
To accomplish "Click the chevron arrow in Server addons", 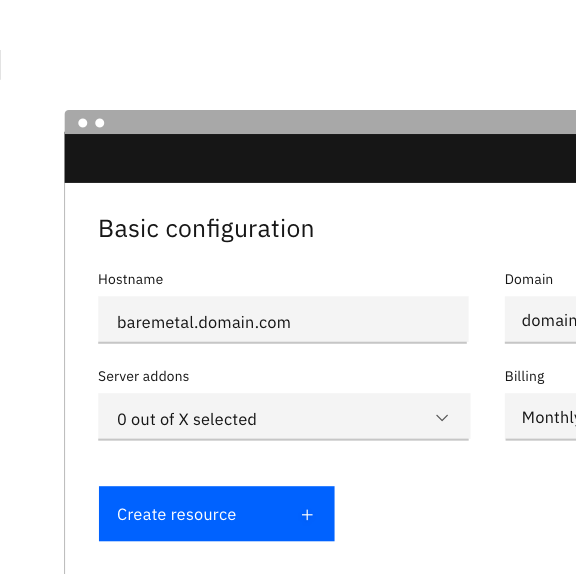I will coord(442,418).
